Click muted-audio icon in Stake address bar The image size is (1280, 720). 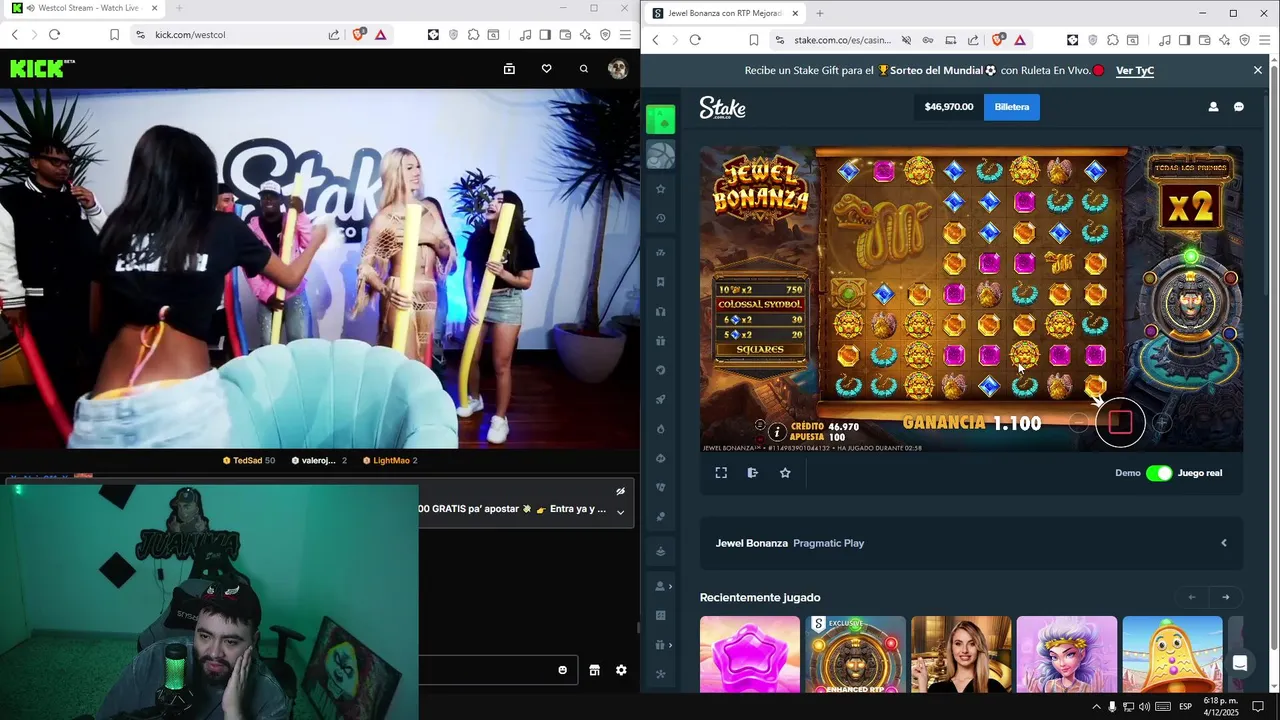906,40
